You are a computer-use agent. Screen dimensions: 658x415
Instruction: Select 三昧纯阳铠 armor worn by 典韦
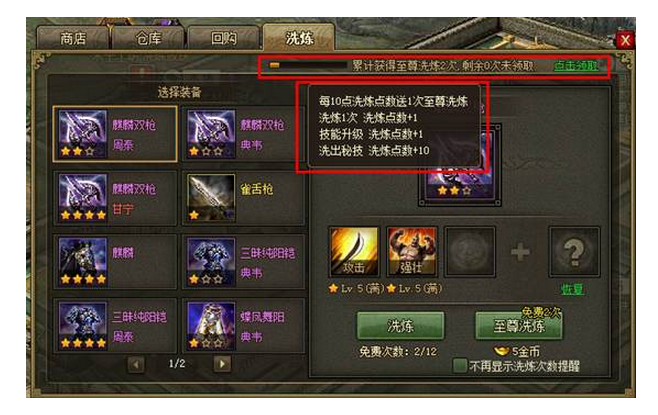(x=243, y=262)
